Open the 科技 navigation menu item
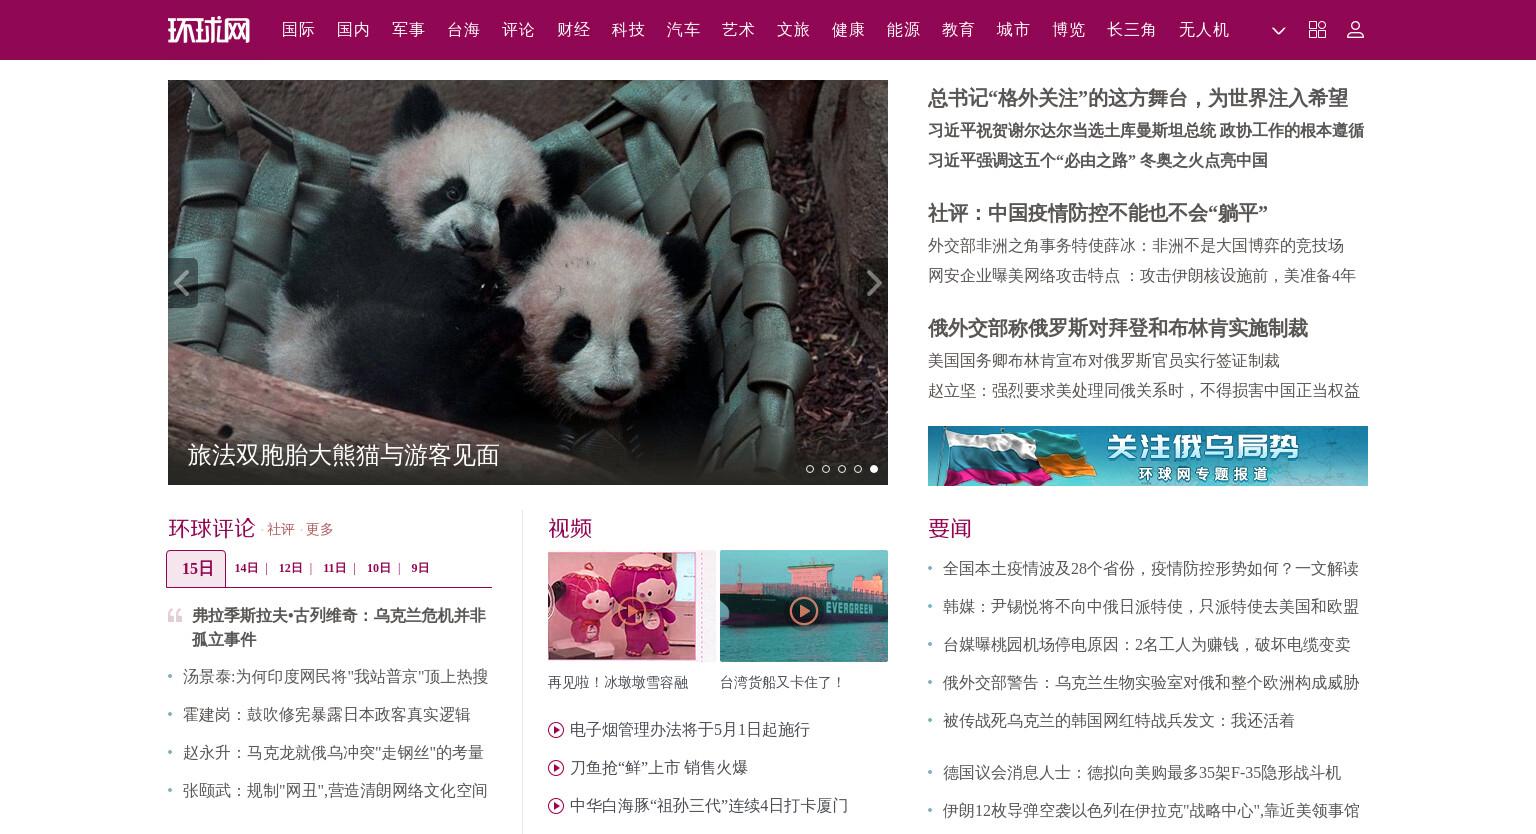Image resolution: width=1536 pixels, height=834 pixels. [x=628, y=30]
